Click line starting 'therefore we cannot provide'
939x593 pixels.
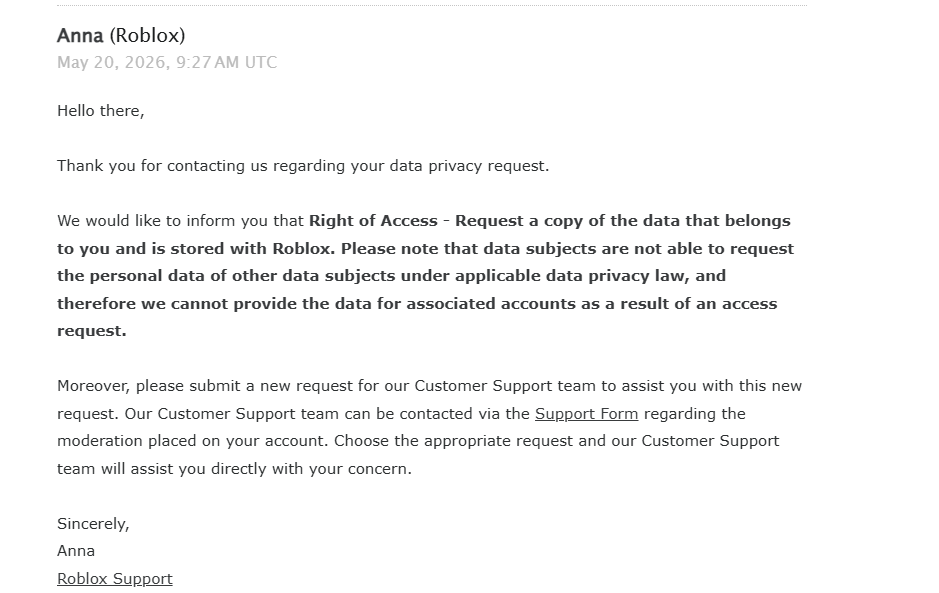(x=417, y=304)
